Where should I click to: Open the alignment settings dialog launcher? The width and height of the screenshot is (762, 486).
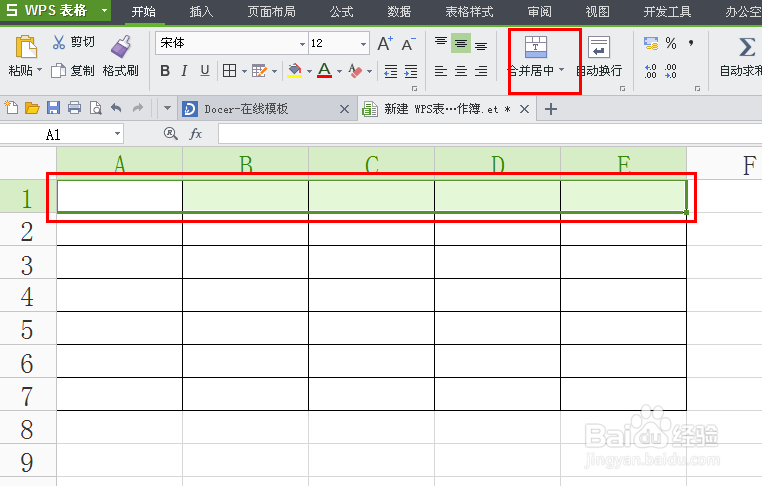pyautogui.click(x=622, y=88)
